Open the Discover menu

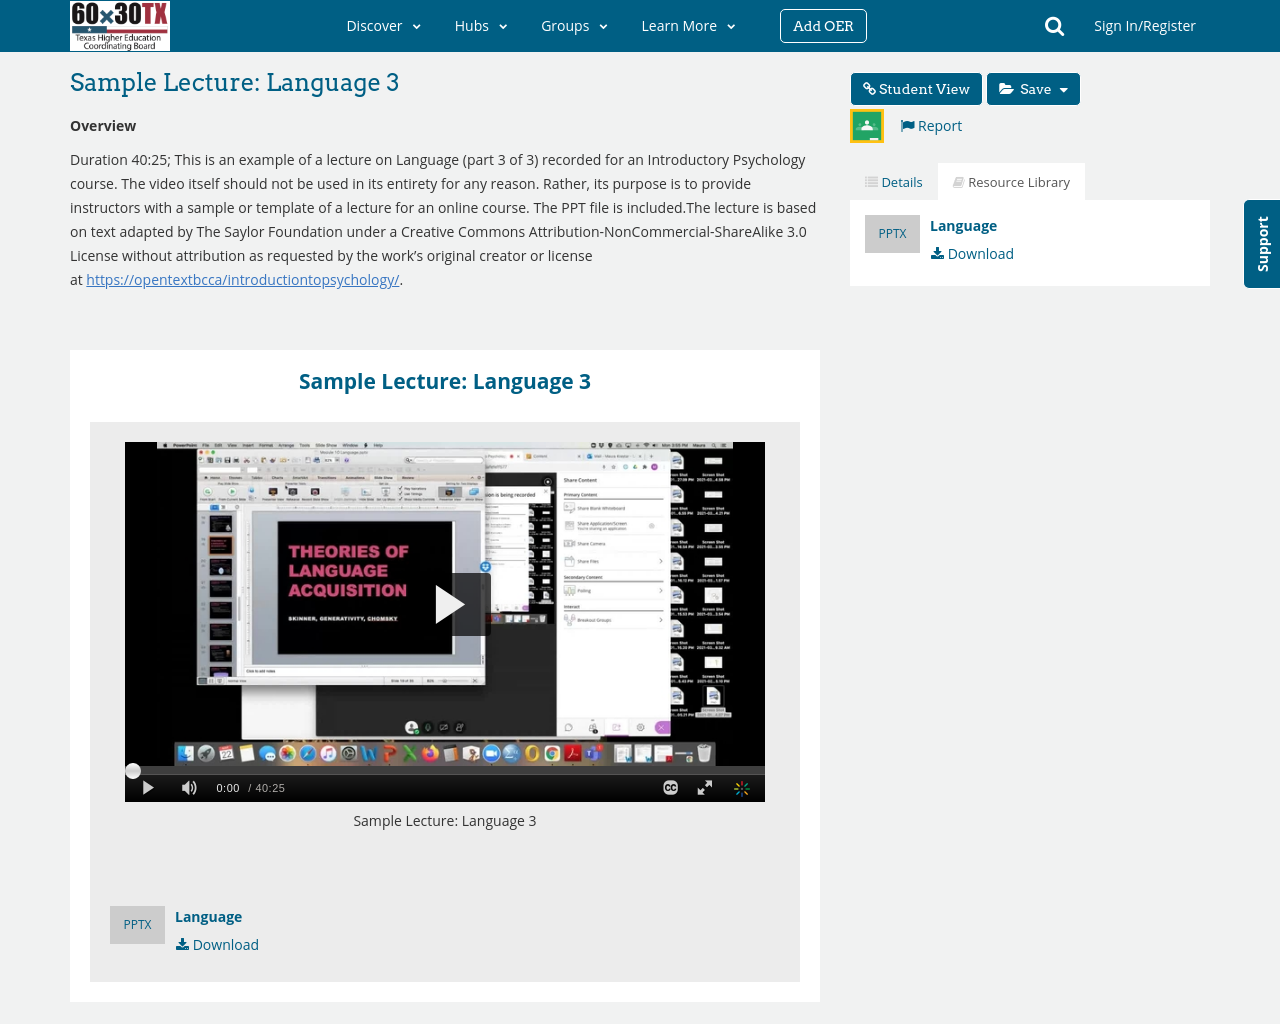pos(384,24)
